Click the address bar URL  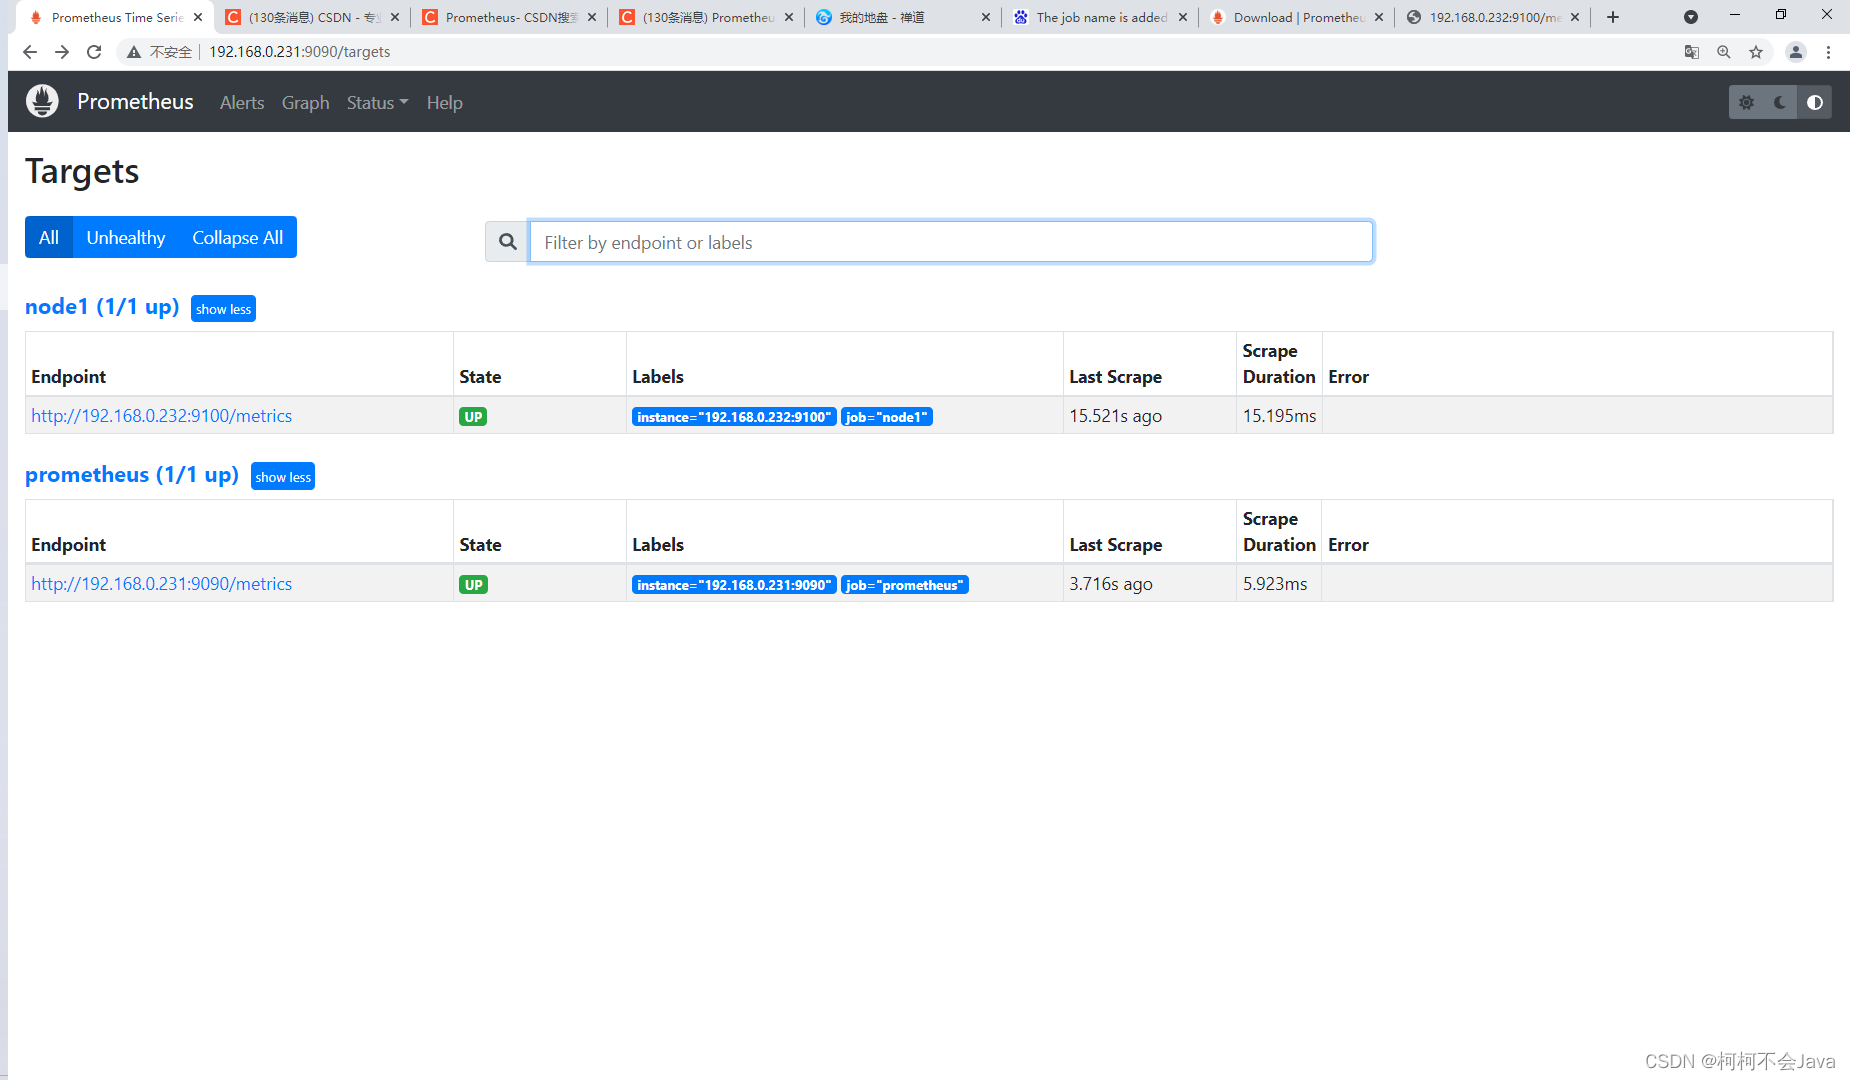299,52
